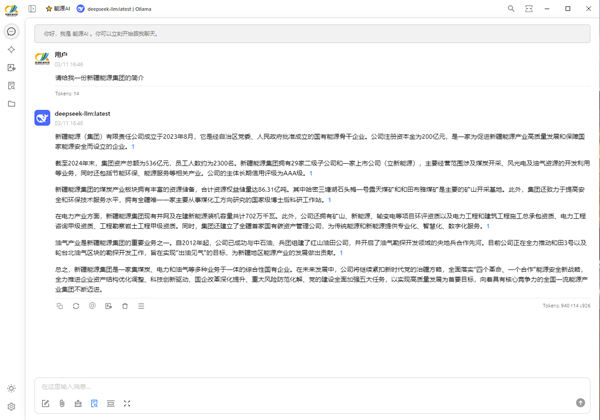This screenshot has height=420, width=600.
Task: Toggle the highlighted knowledge base input option
Action: tap(94, 403)
